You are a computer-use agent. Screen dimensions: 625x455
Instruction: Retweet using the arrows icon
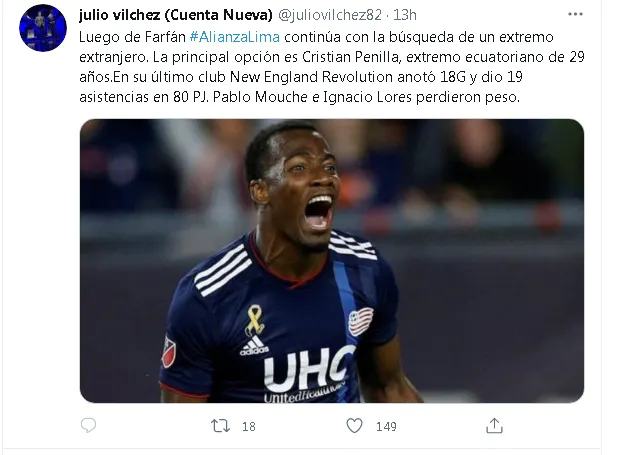220,426
